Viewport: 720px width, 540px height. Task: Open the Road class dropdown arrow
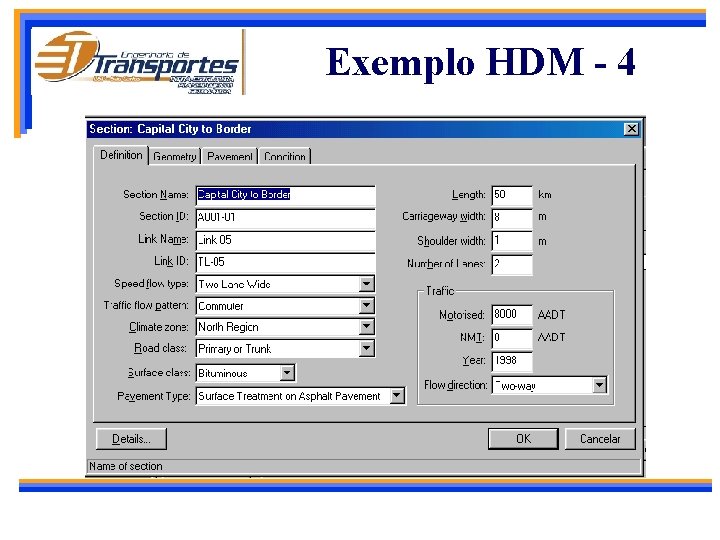(x=366, y=349)
